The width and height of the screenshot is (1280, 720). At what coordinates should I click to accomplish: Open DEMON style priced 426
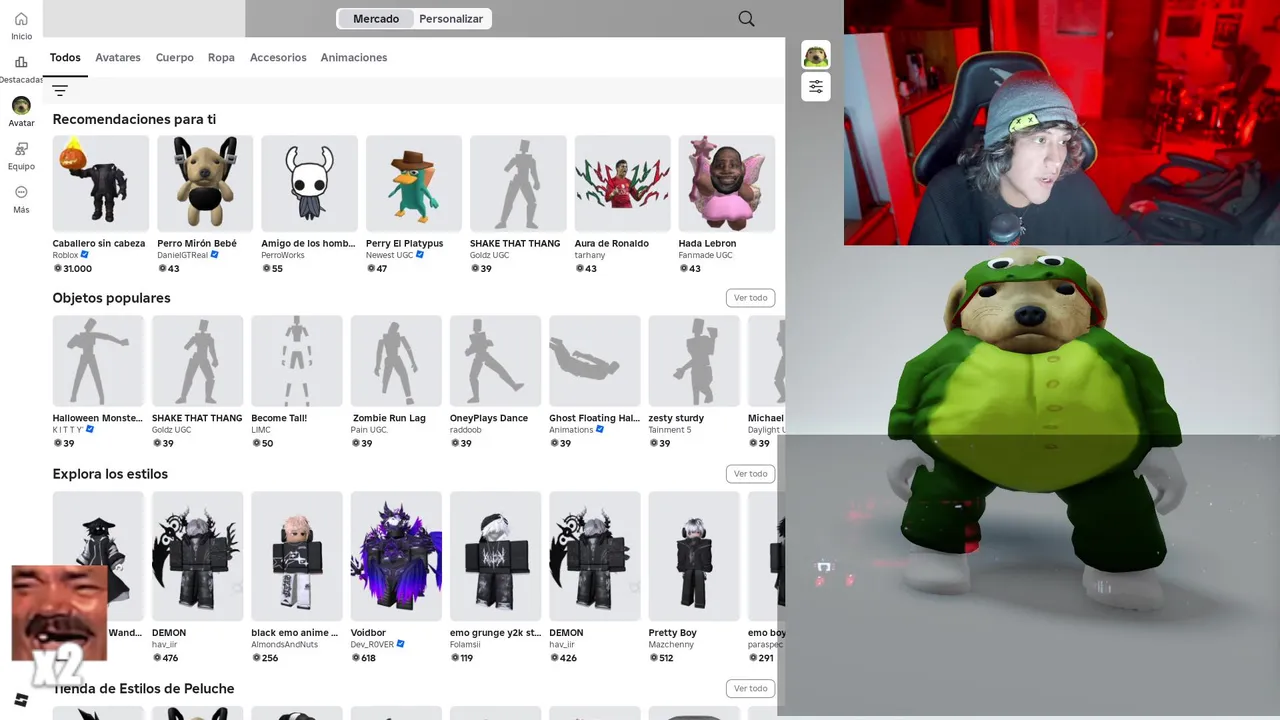pos(595,556)
